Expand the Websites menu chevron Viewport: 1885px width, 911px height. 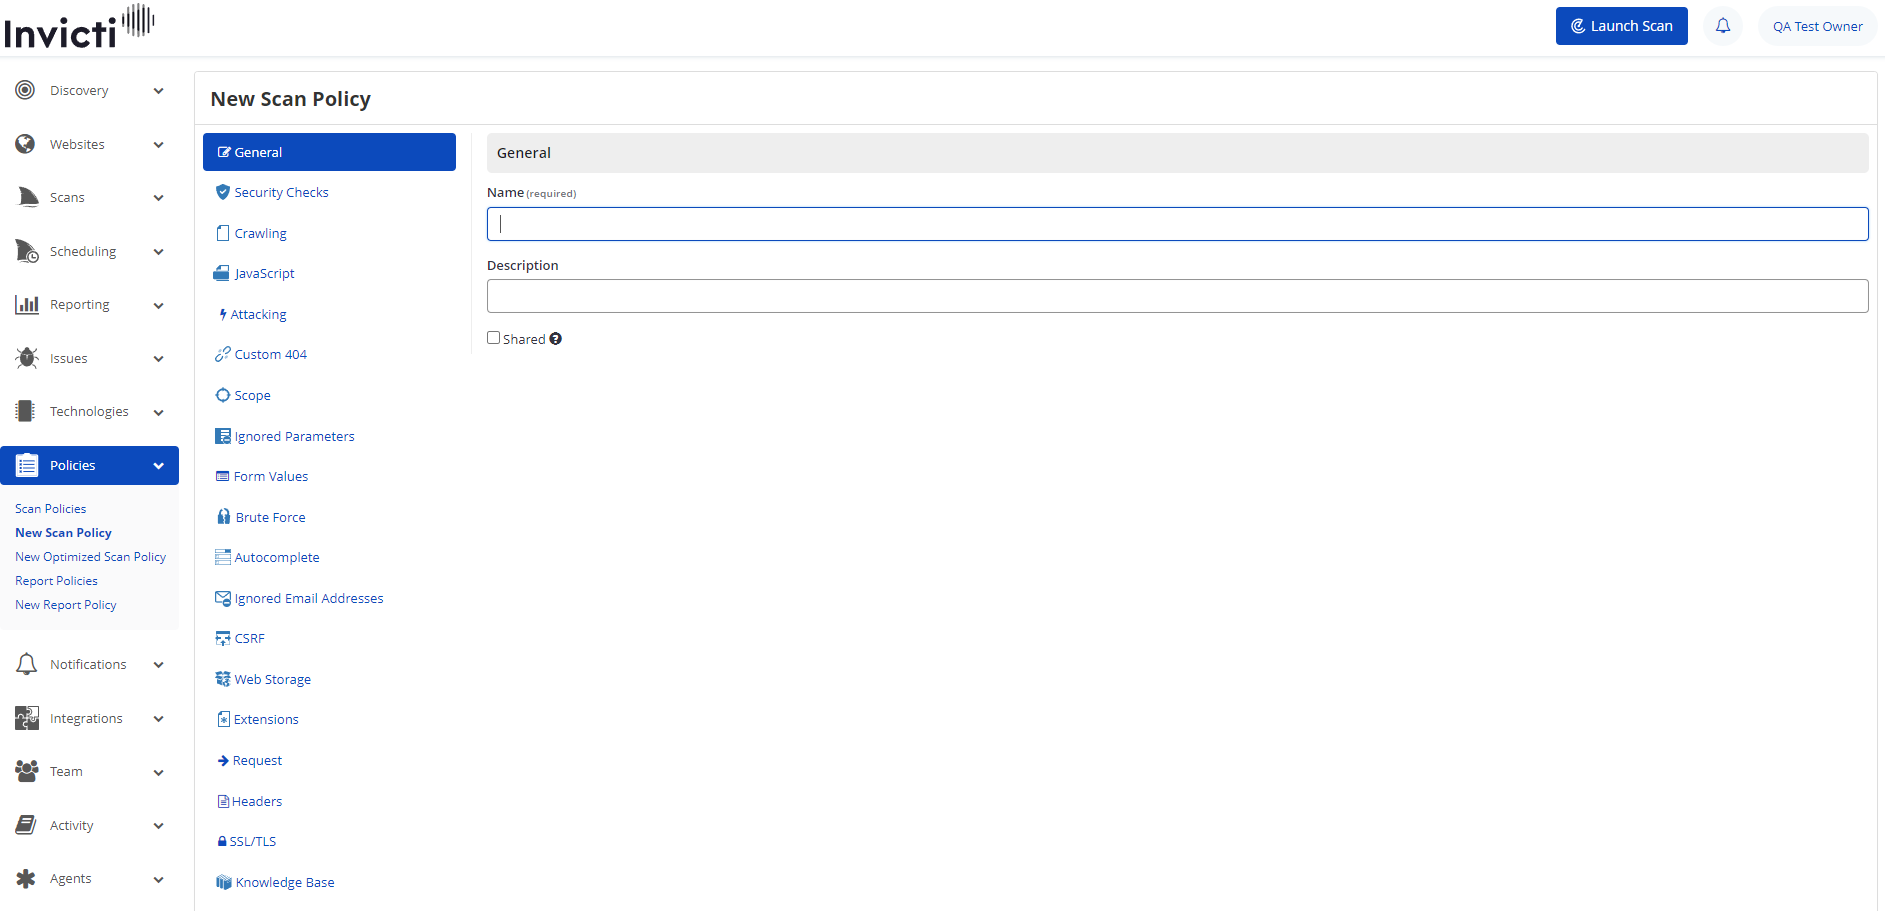coord(158,145)
